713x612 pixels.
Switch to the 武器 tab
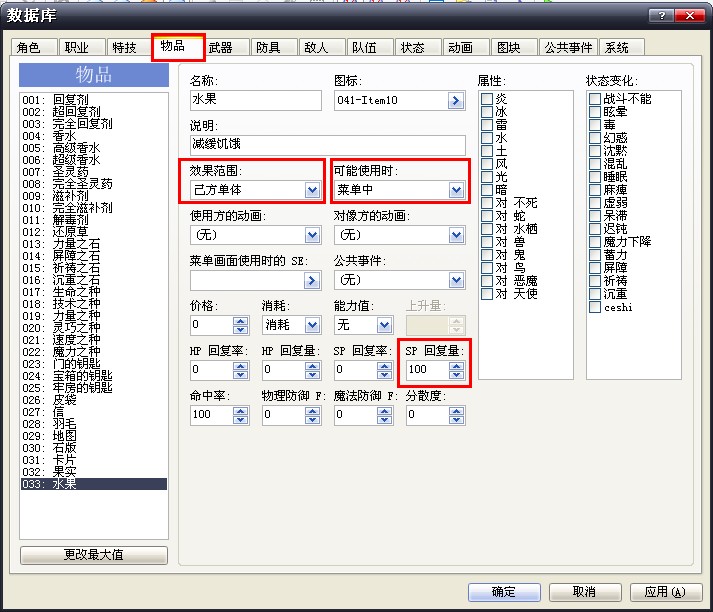pyautogui.click(x=226, y=47)
